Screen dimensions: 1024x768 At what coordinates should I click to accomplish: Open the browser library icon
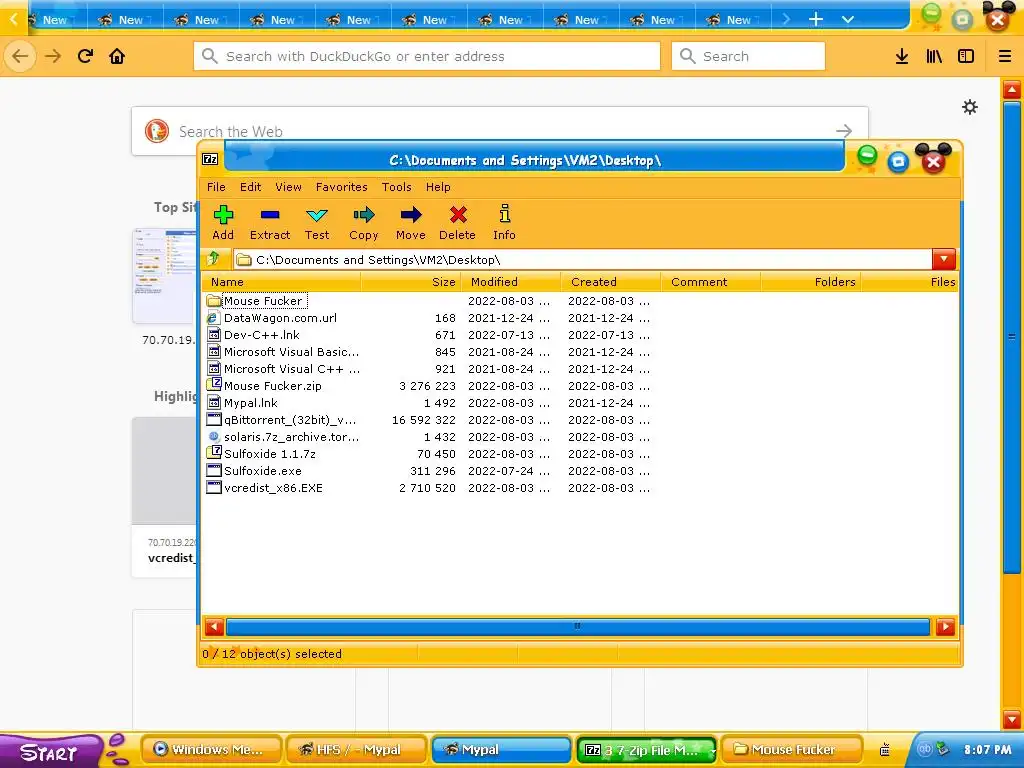(934, 56)
